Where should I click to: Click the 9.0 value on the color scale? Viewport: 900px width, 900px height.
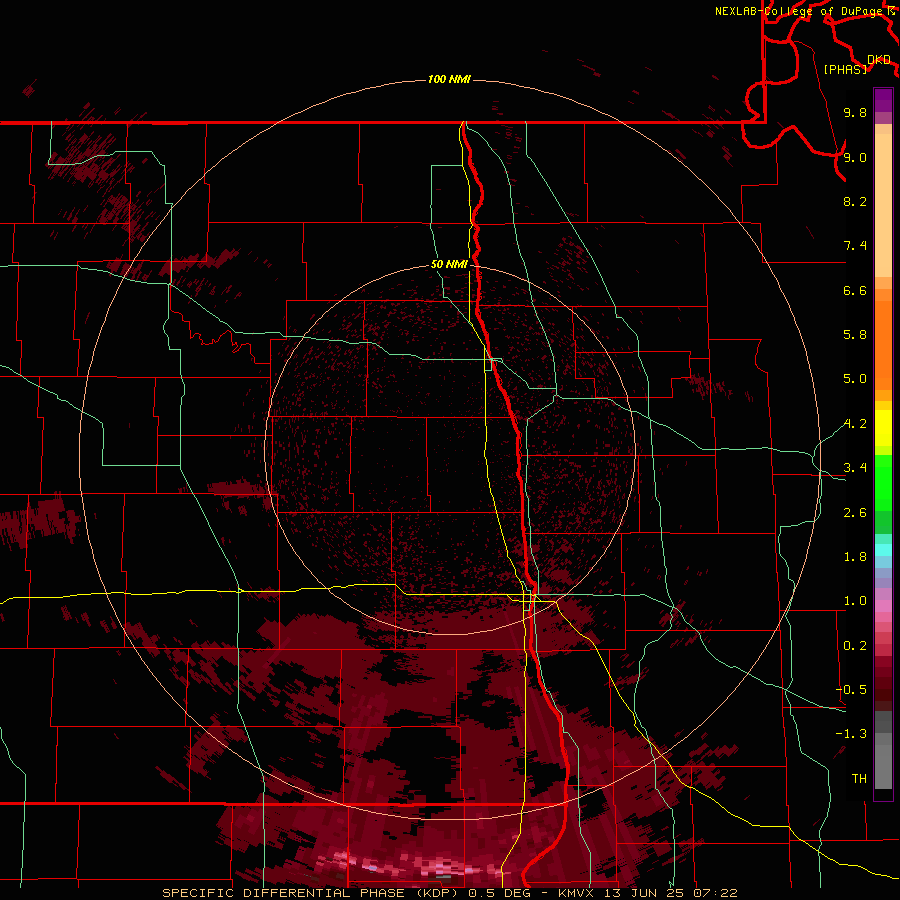coord(855,157)
